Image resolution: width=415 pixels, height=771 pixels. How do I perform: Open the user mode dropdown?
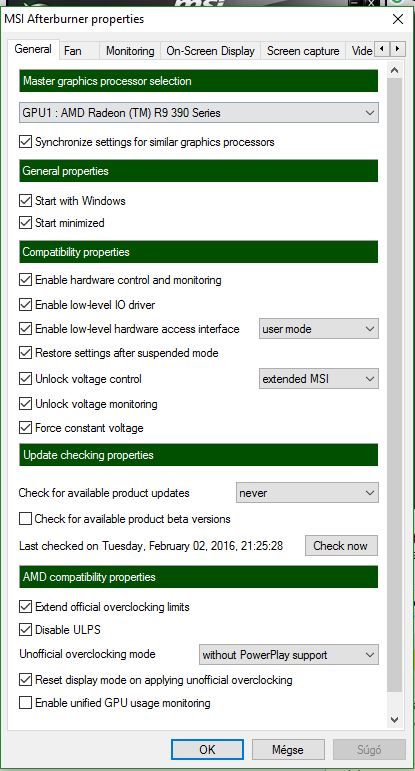[x=319, y=329]
